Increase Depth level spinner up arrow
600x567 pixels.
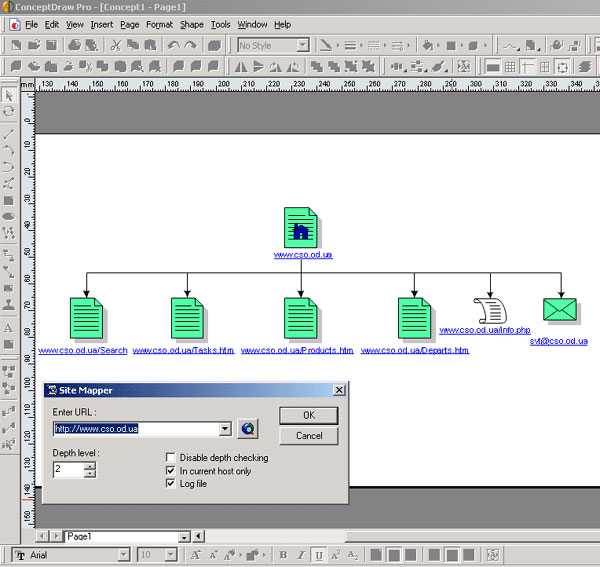pyautogui.click(x=90, y=466)
